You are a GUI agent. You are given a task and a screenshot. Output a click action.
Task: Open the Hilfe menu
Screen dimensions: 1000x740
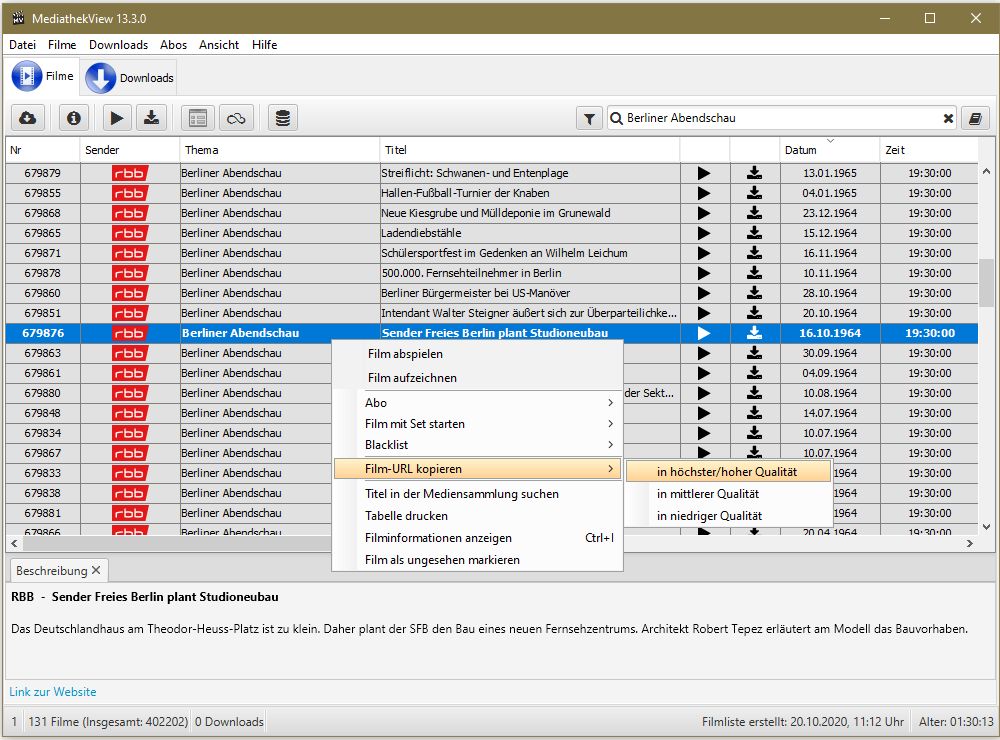point(265,45)
